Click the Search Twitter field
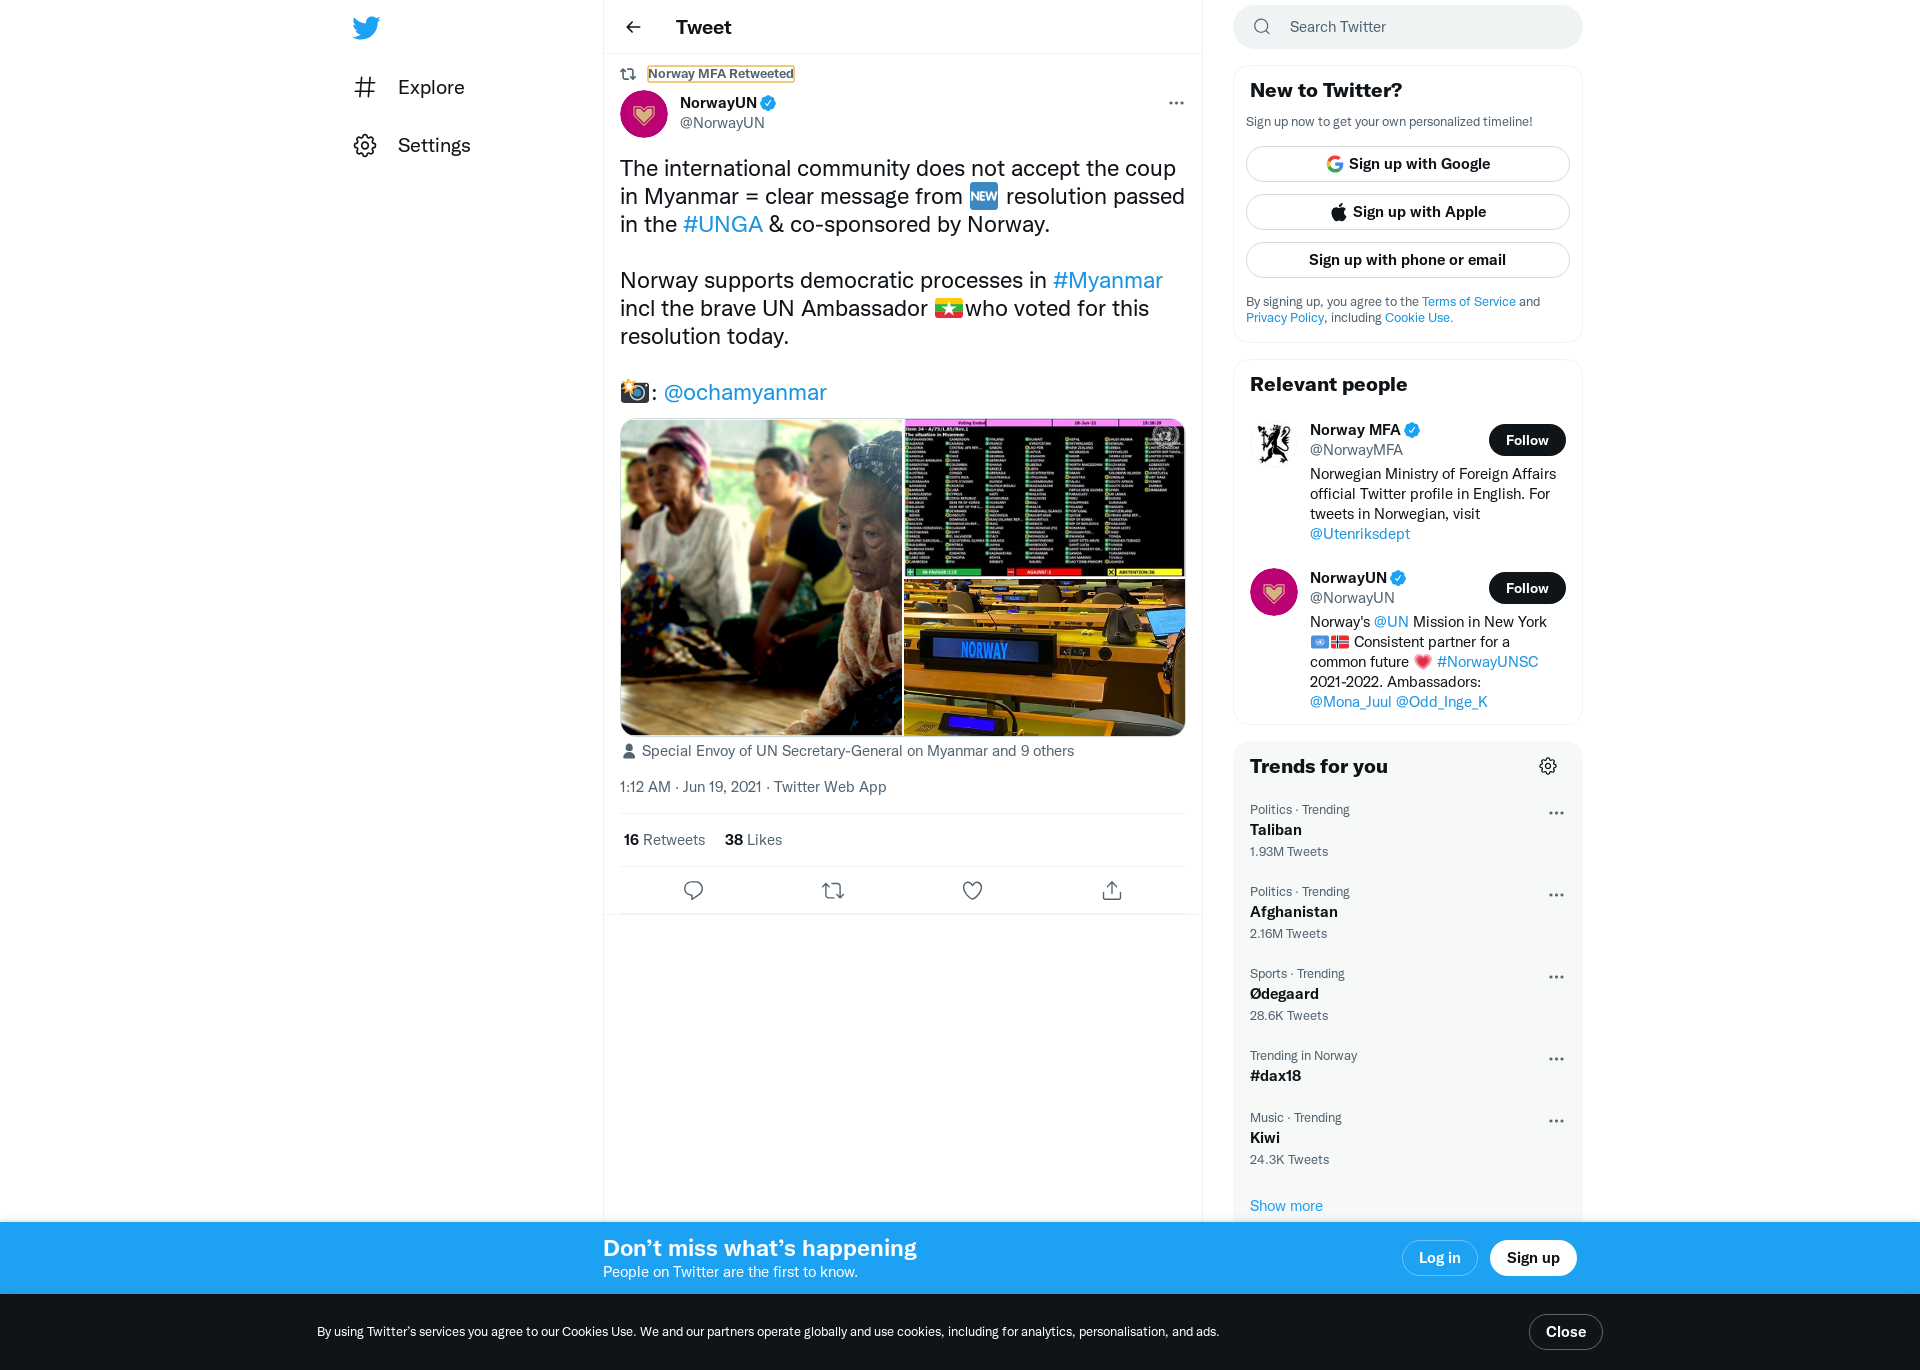Screen dimensions: 1920x1370 (1407, 27)
